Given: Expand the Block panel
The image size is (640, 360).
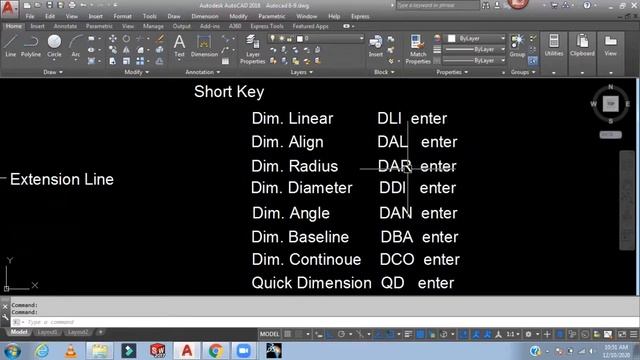Looking at the screenshot, I should pos(384,72).
